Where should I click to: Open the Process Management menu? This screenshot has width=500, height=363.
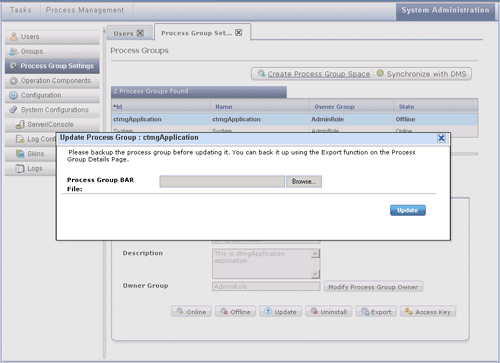pos(85,10)
